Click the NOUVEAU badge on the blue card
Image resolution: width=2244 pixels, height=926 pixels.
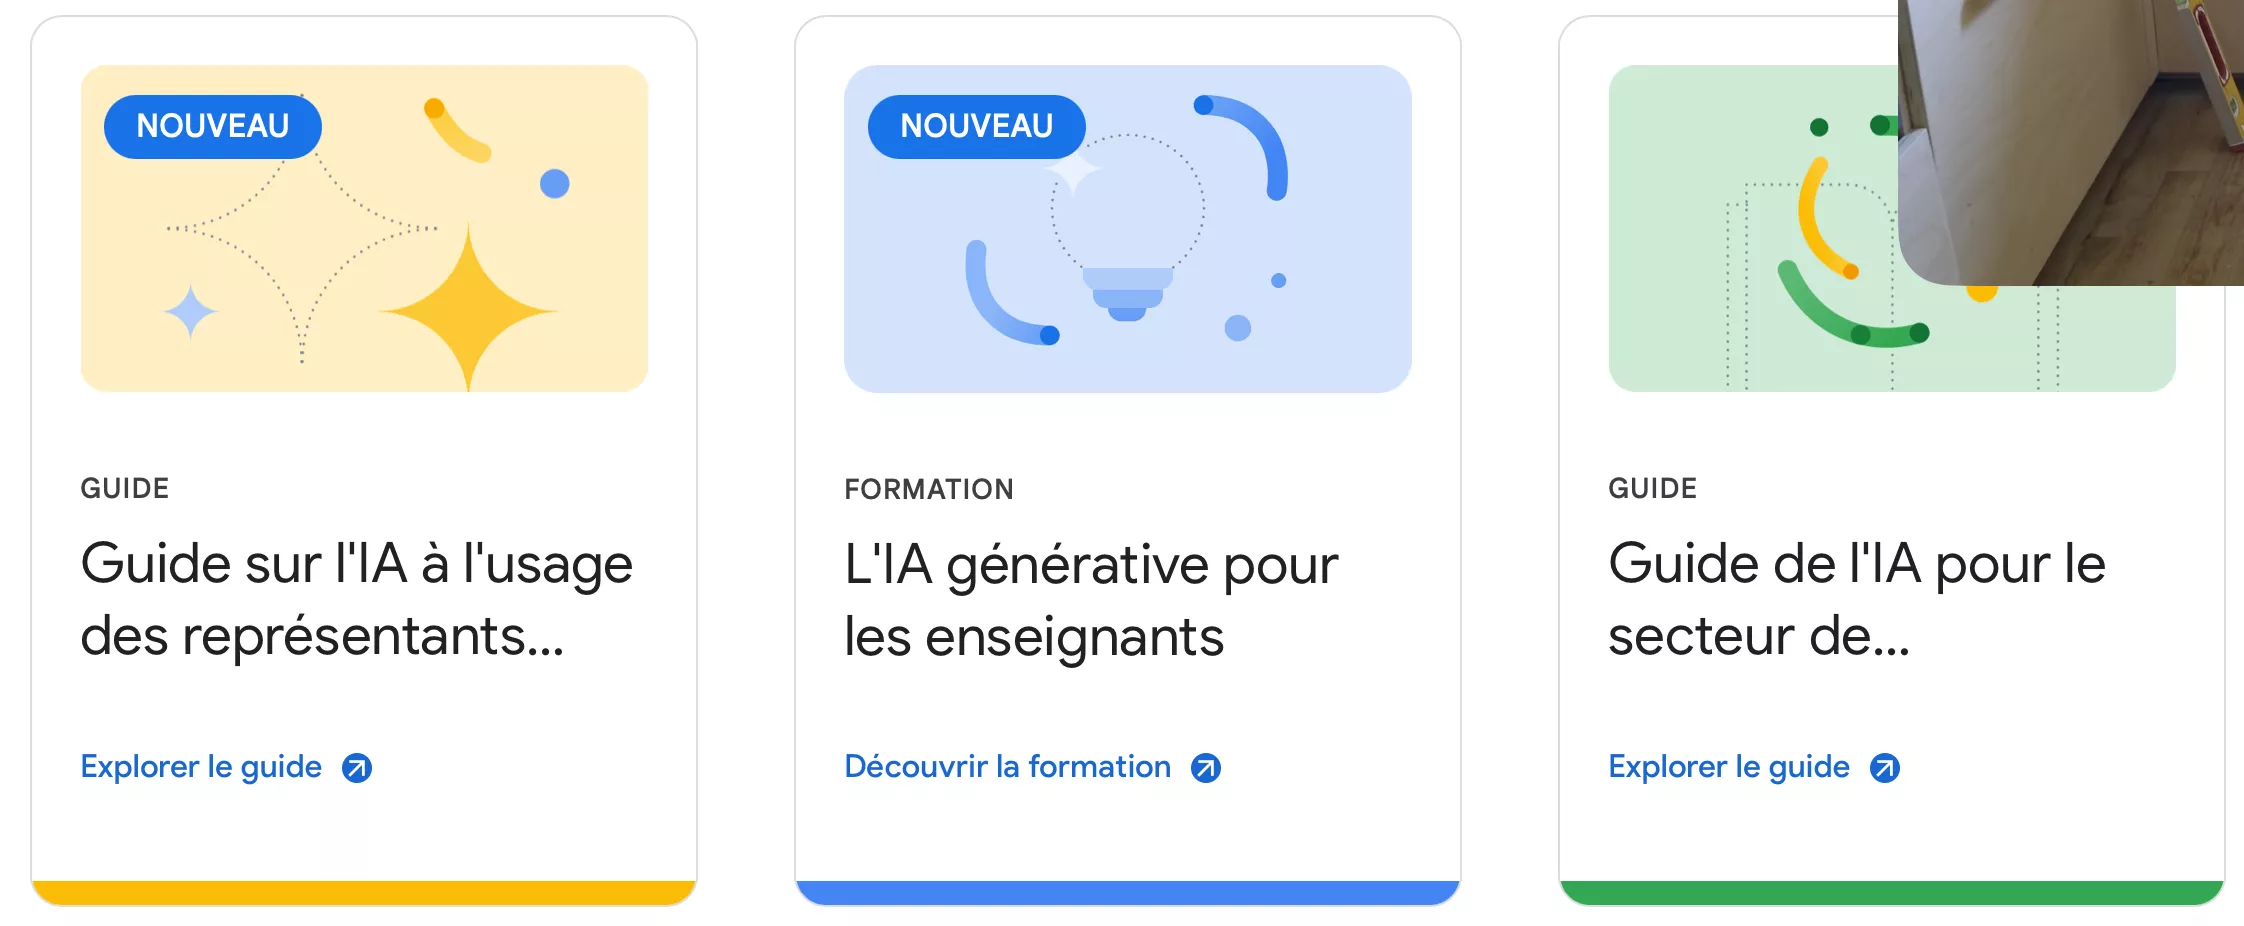click(x=976, y=126)
